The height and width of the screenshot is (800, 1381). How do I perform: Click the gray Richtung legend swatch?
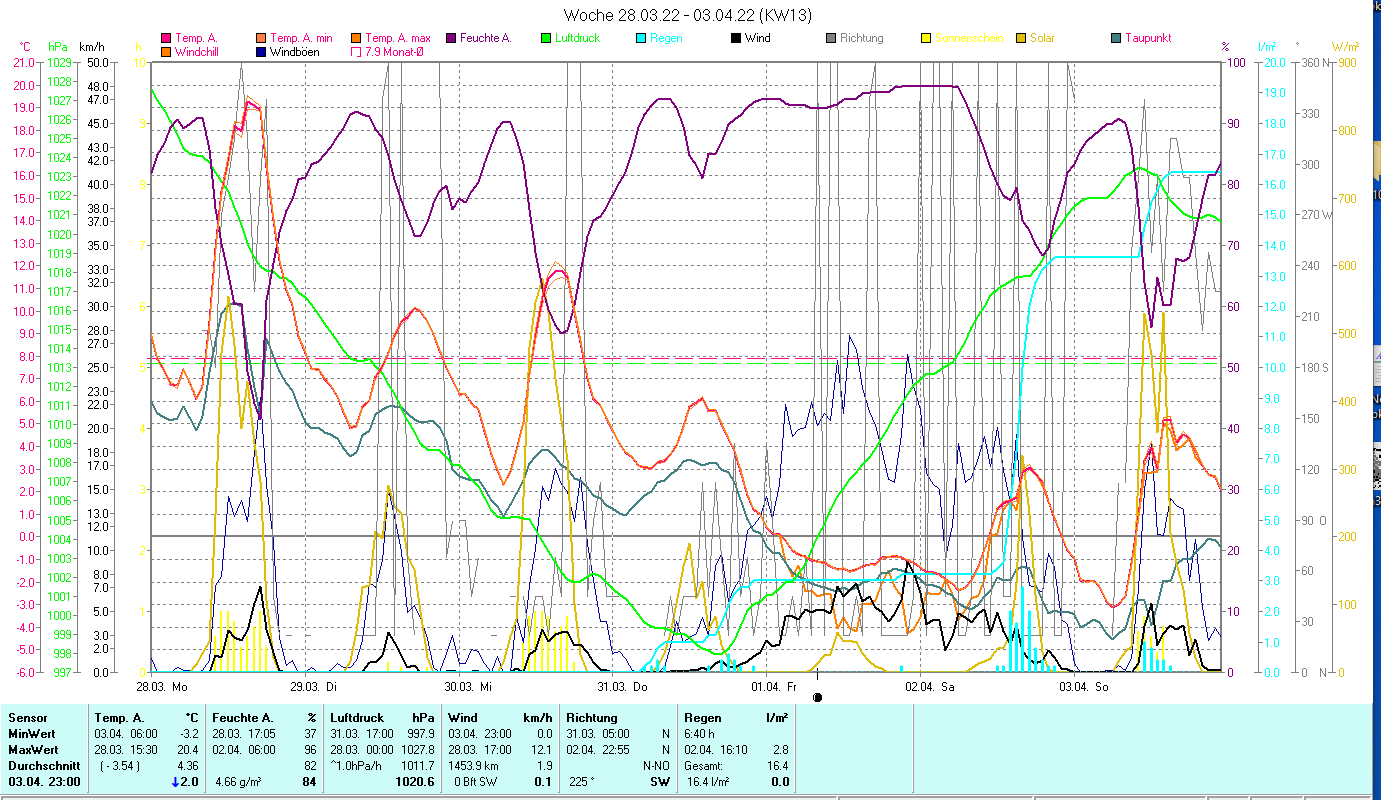tap(830, 38)
